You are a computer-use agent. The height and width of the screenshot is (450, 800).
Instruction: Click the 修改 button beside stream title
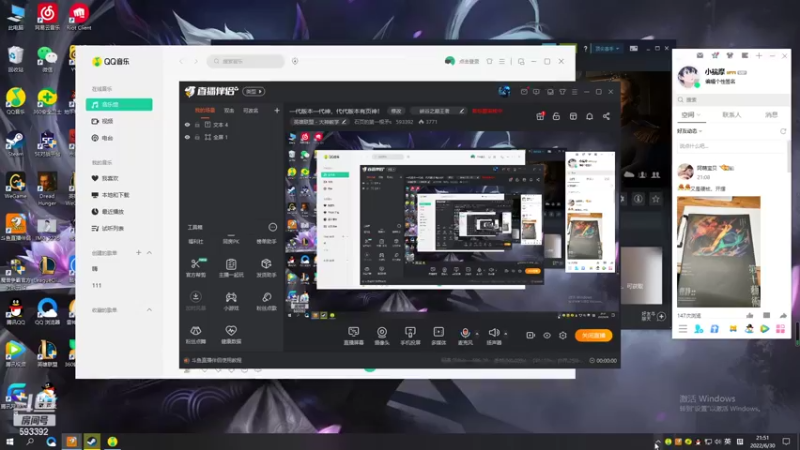pyautogui.click(x=396, y=111)
